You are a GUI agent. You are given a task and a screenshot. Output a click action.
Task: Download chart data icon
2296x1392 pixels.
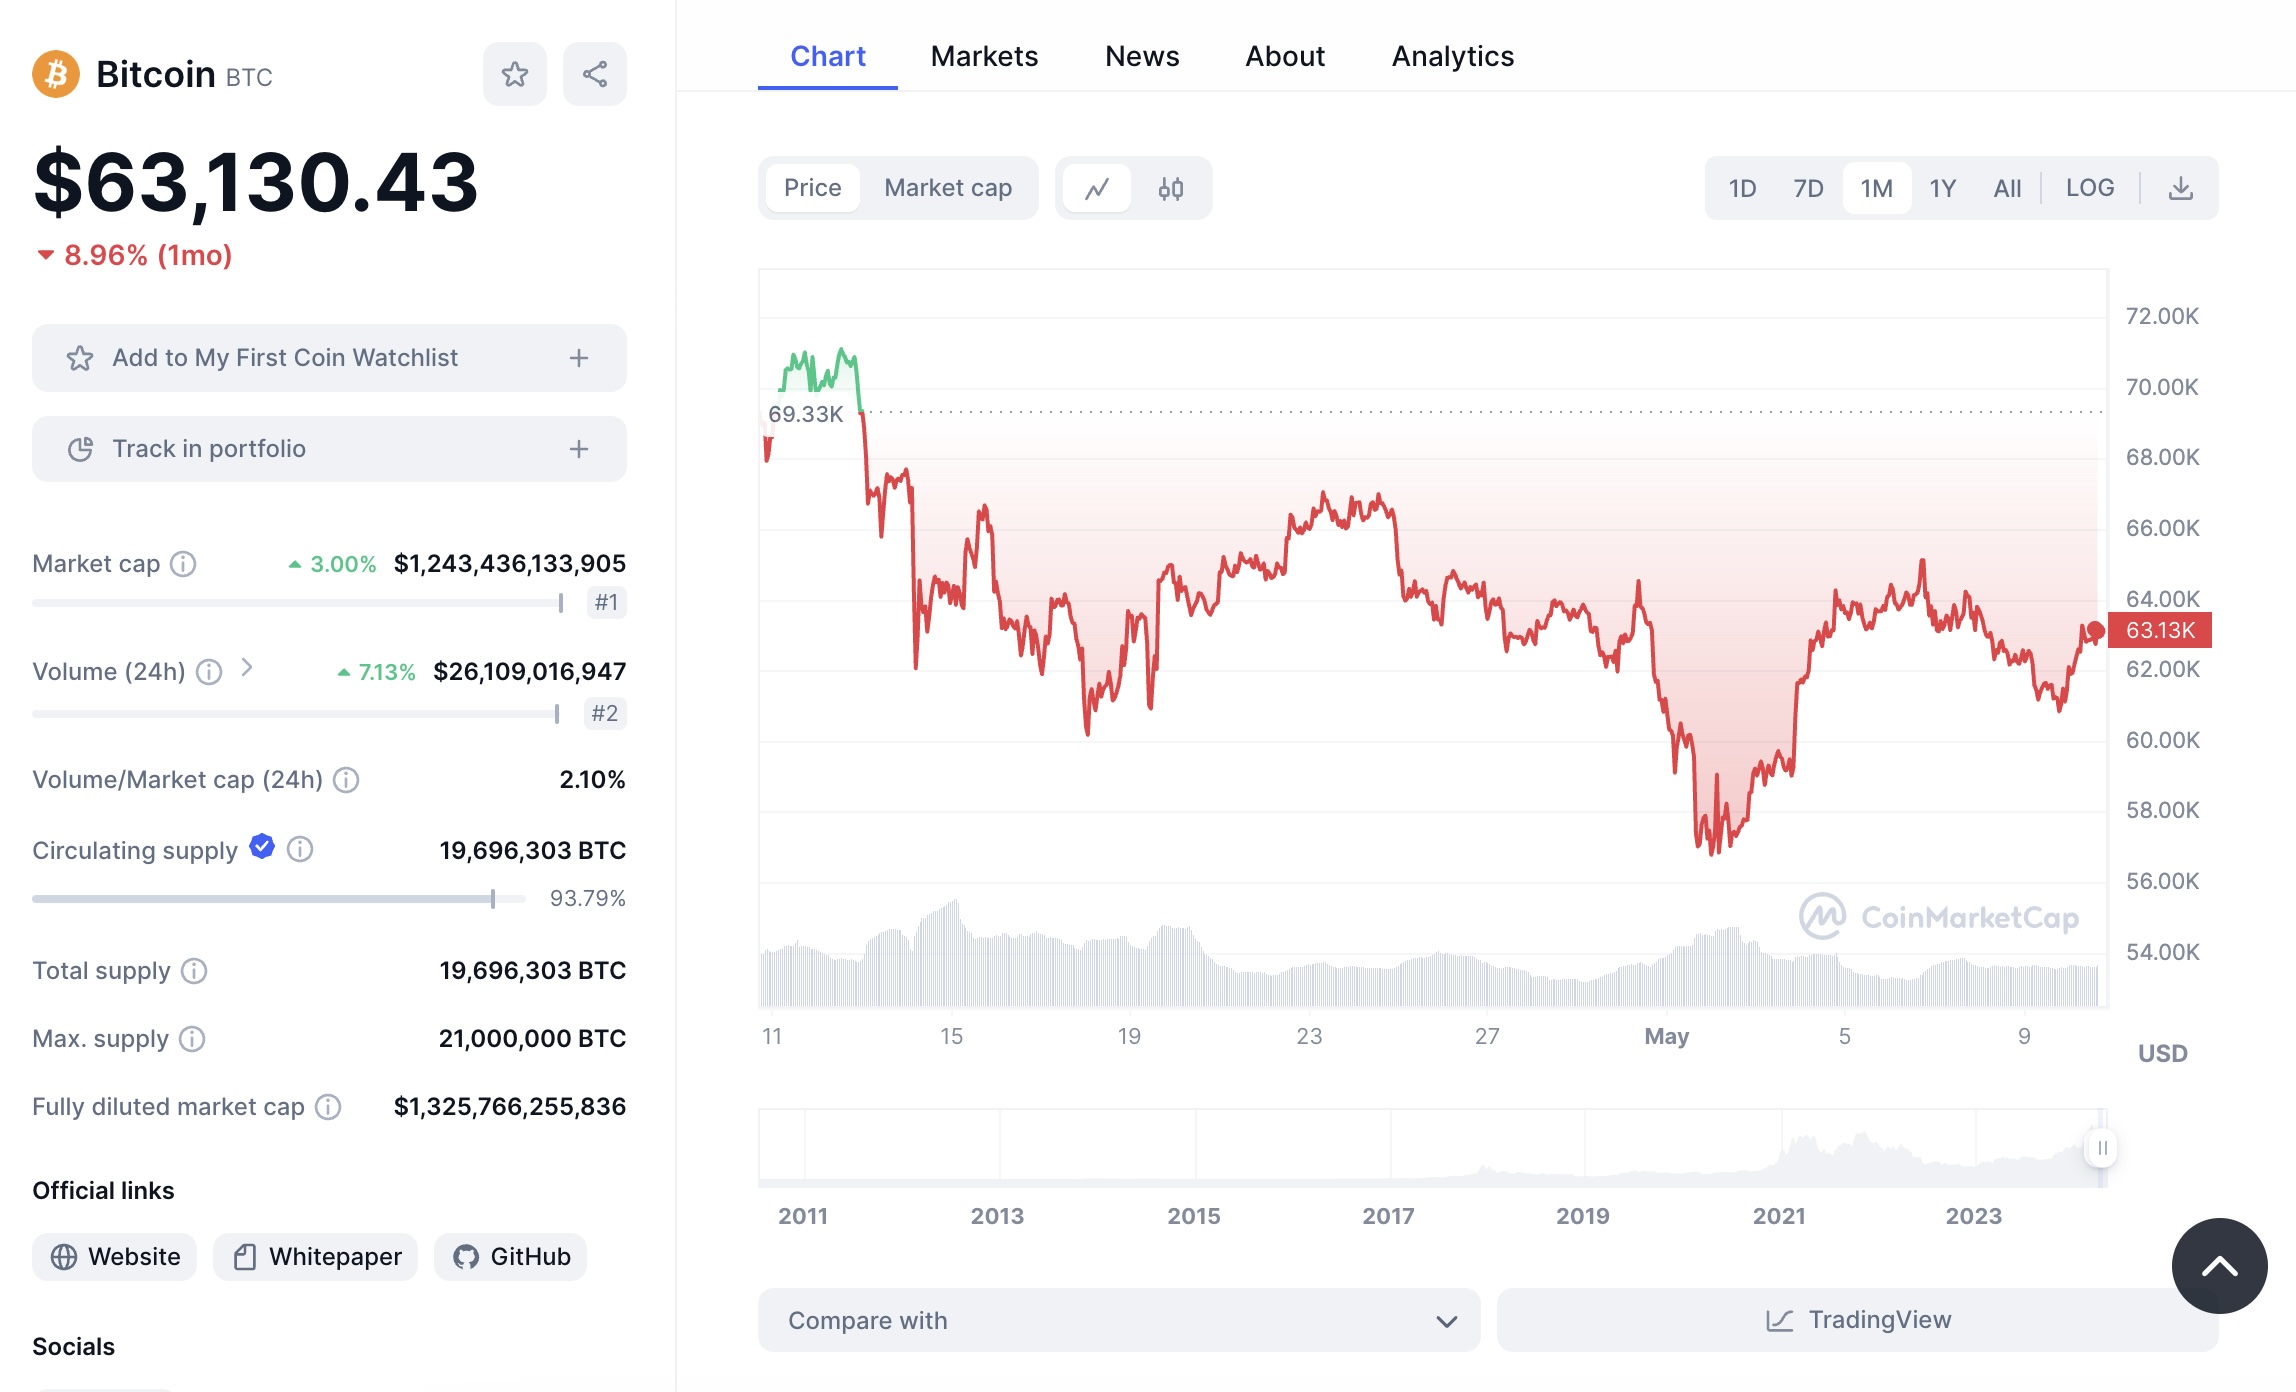[x=2181, y=188]
